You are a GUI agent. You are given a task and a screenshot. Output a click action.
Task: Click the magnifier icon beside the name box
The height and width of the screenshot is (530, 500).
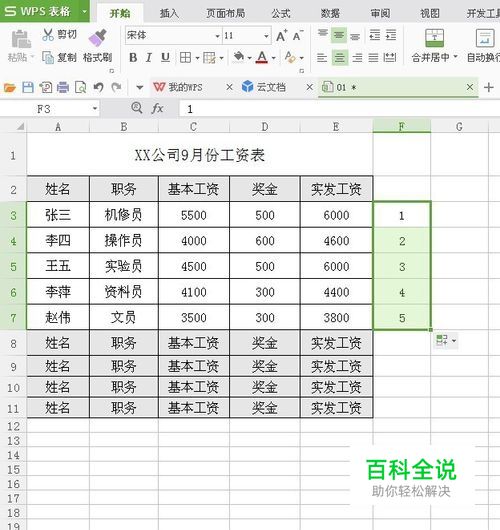coord(137,108)
